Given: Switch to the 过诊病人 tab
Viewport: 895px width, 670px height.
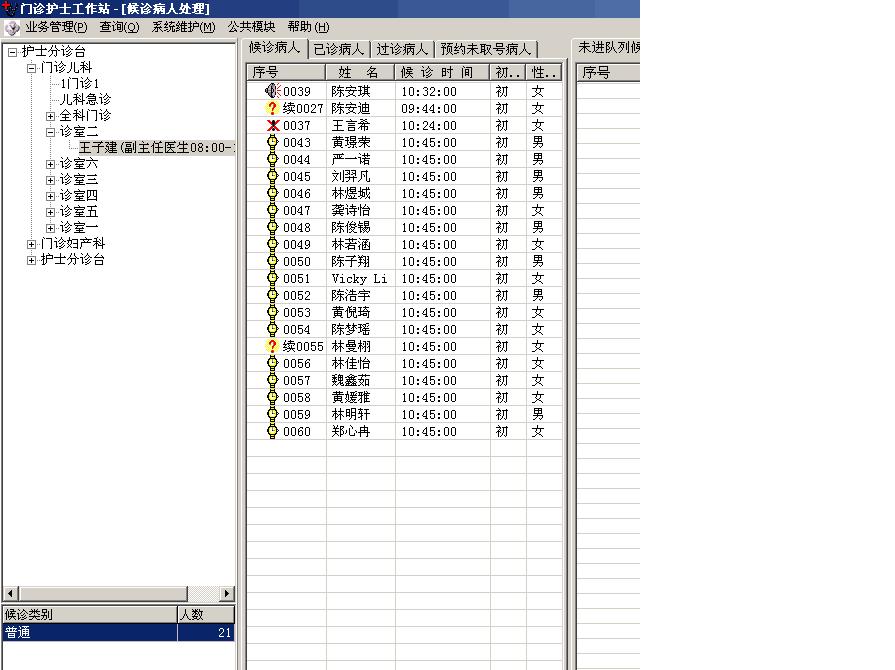Looking at the screenshot, I should coord(402,50).
